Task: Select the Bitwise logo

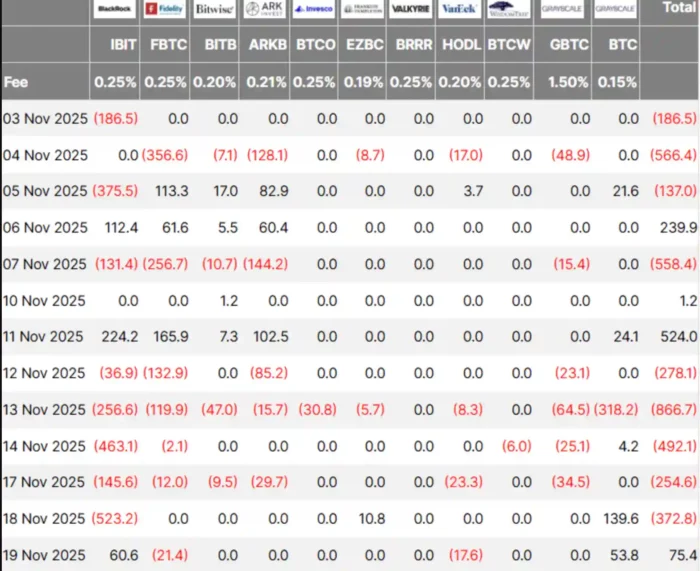Action: click(x=214, y=9)
